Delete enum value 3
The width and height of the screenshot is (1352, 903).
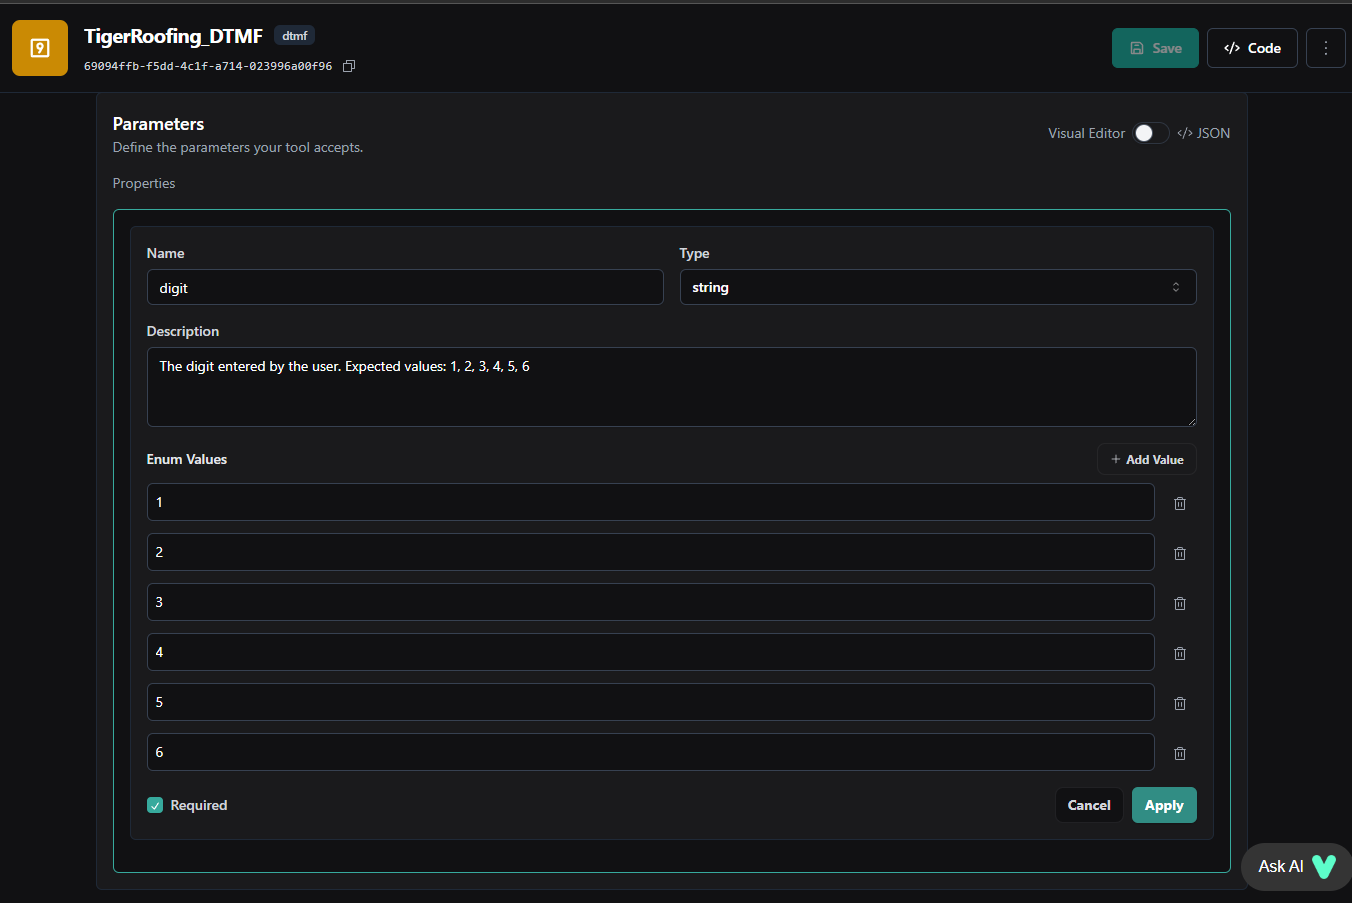point(1180,603)
